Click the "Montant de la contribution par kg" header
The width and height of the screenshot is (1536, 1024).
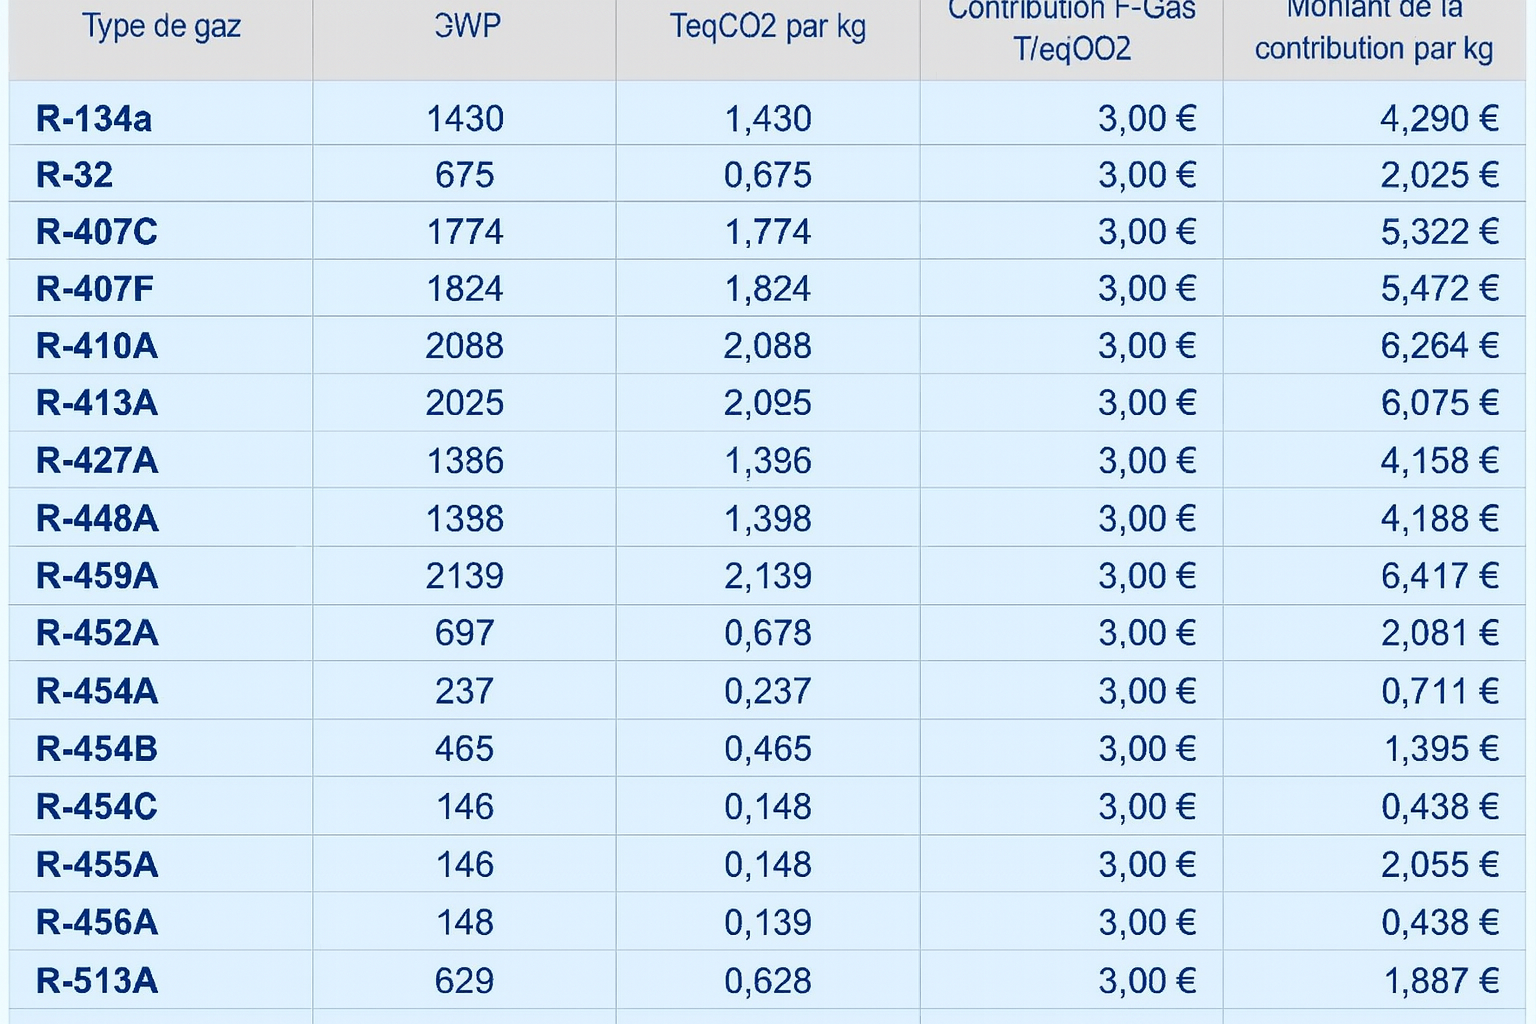(1373, 30)
